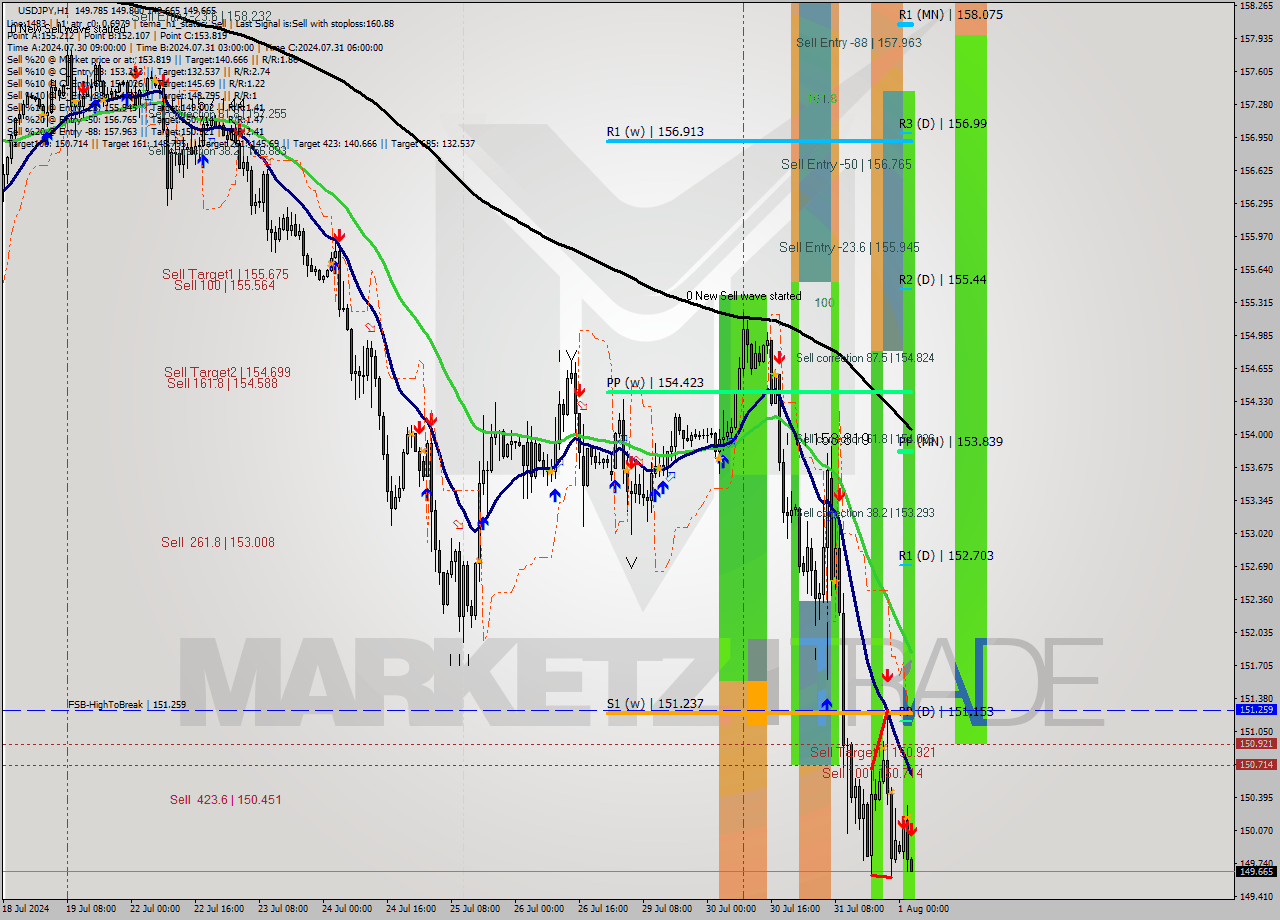Click the 24 Jul 00:00 time label

(347, 909)
